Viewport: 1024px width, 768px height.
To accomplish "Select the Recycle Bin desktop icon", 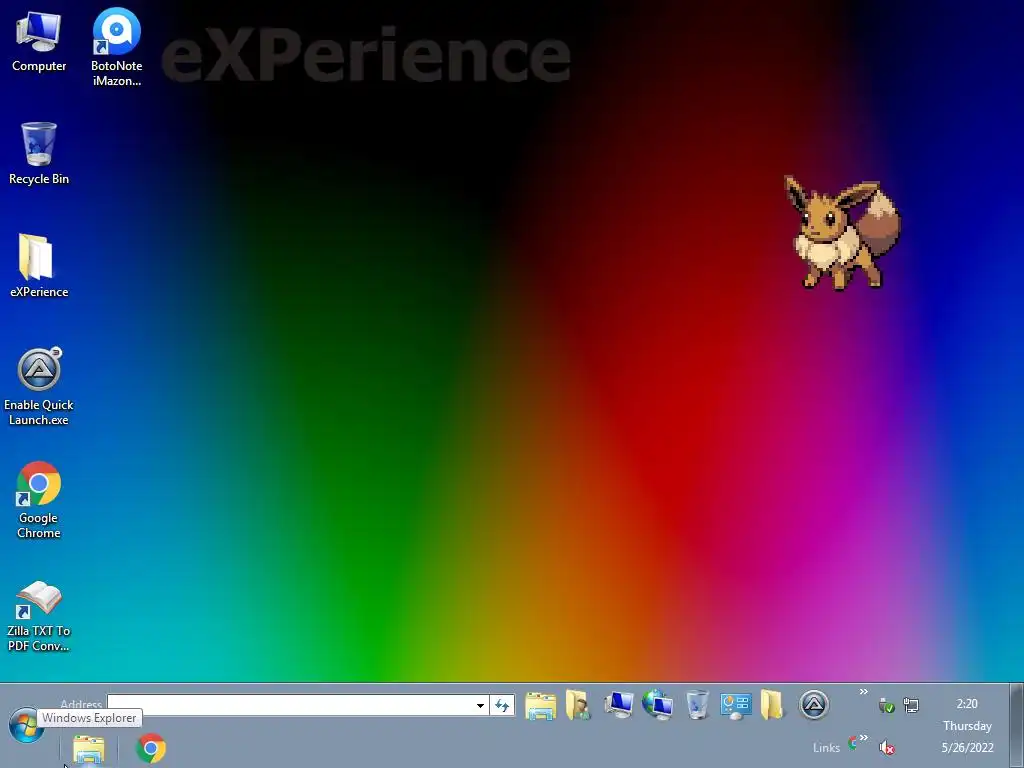I will [x=39, y=154].
